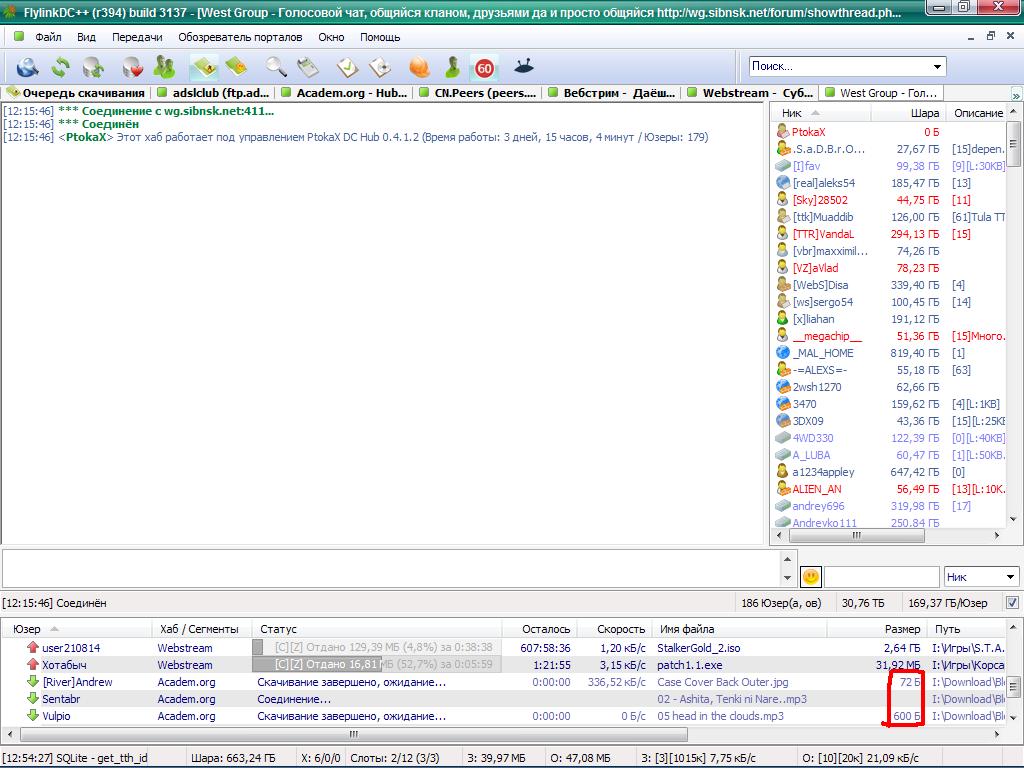
Task: Expand hidden tabs with the overflow chevron
Action: click(1015, 94)
